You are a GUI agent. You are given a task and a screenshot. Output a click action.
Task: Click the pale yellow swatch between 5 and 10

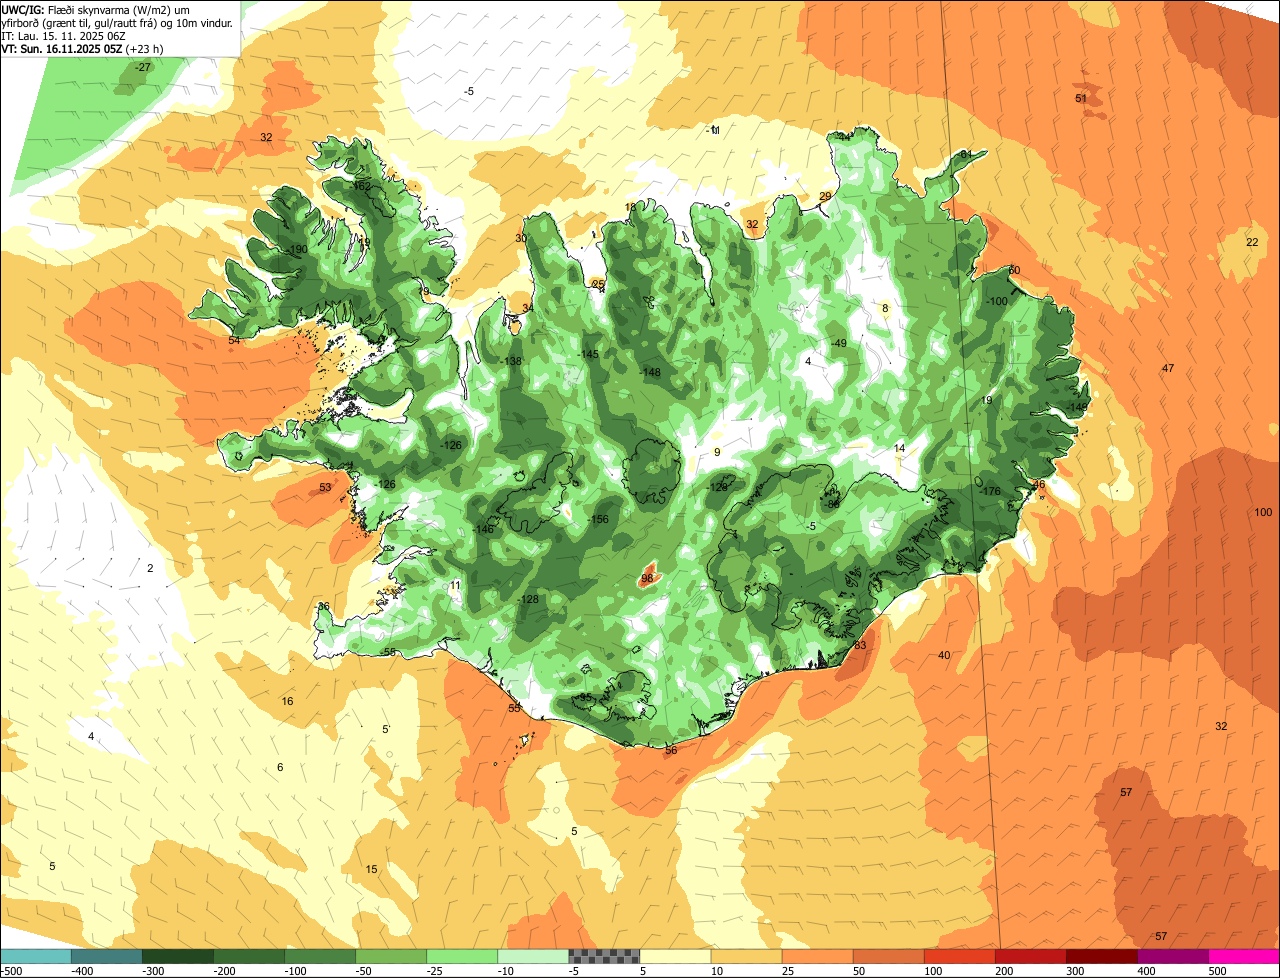click(675, 956)
